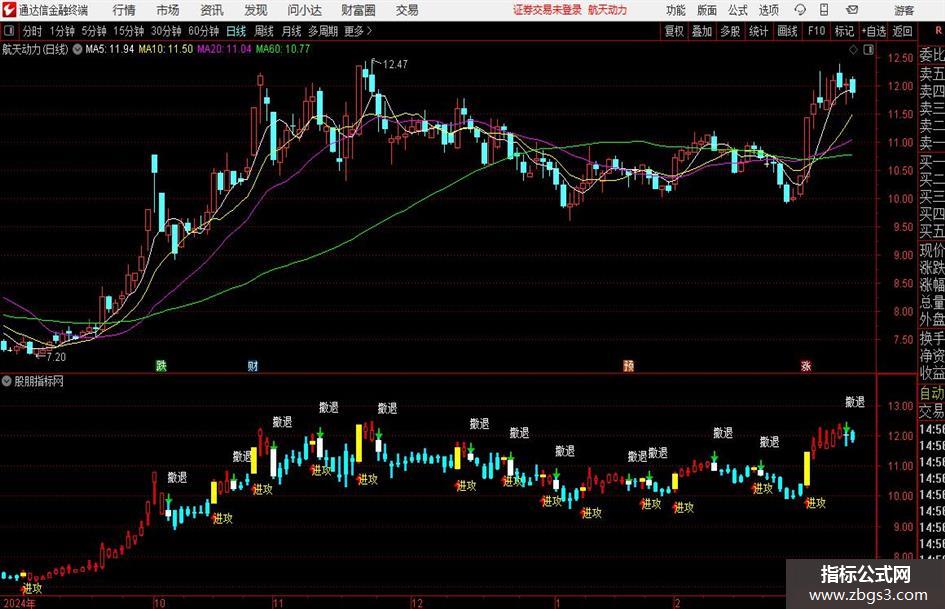Open the 交易 menu
This screenshot has width=945, height=609.
pos(407,10)
